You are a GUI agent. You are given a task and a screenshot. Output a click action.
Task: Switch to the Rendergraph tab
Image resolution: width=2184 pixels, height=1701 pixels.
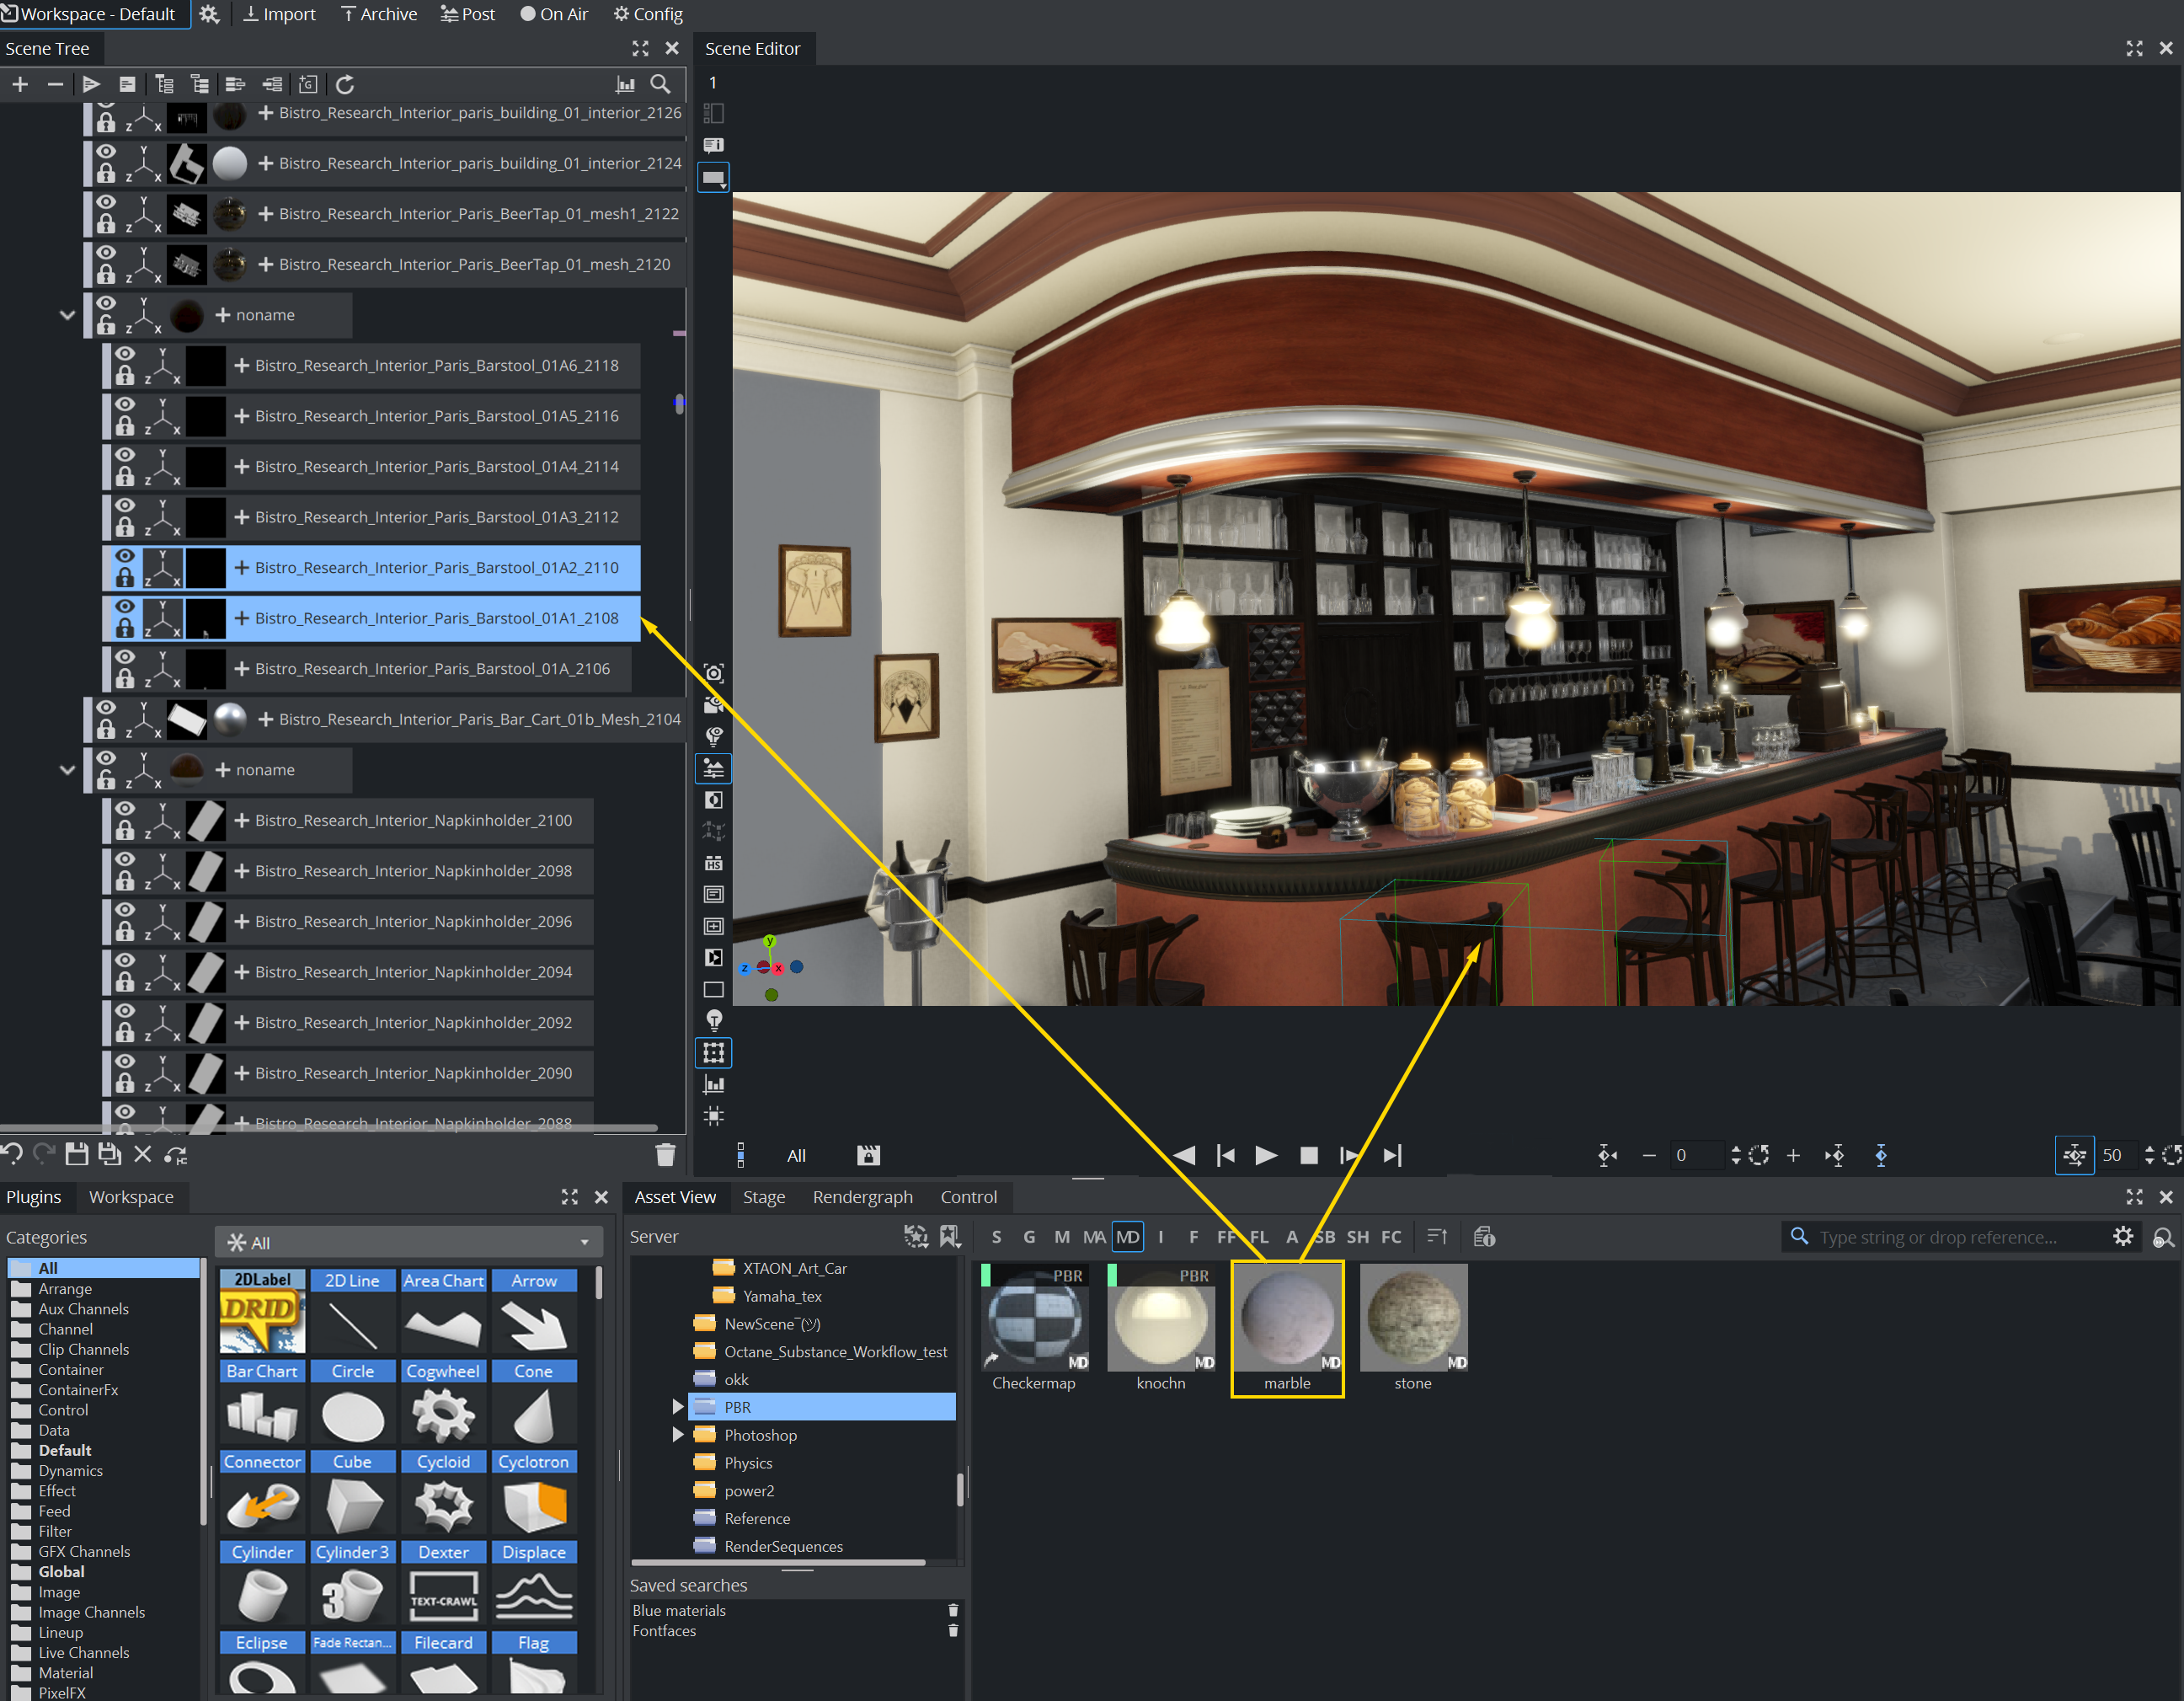[x=862, y=1197]
